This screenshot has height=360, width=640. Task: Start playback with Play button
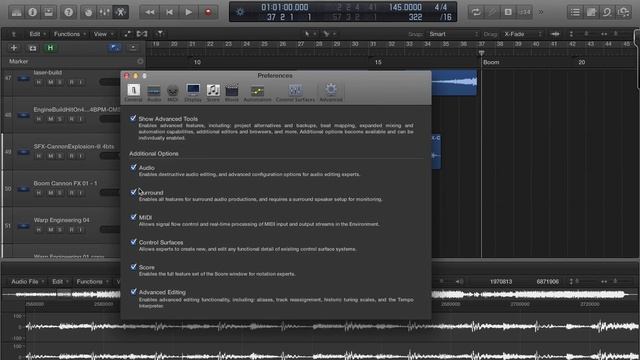189,12
